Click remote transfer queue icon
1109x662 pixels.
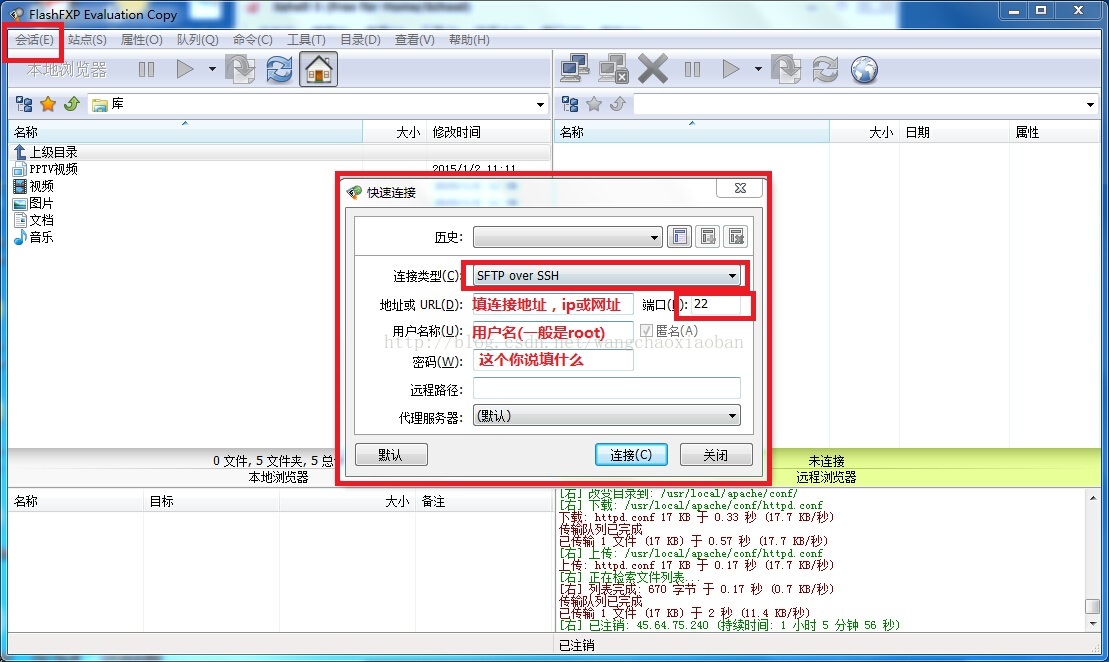[x=786, y=69]
